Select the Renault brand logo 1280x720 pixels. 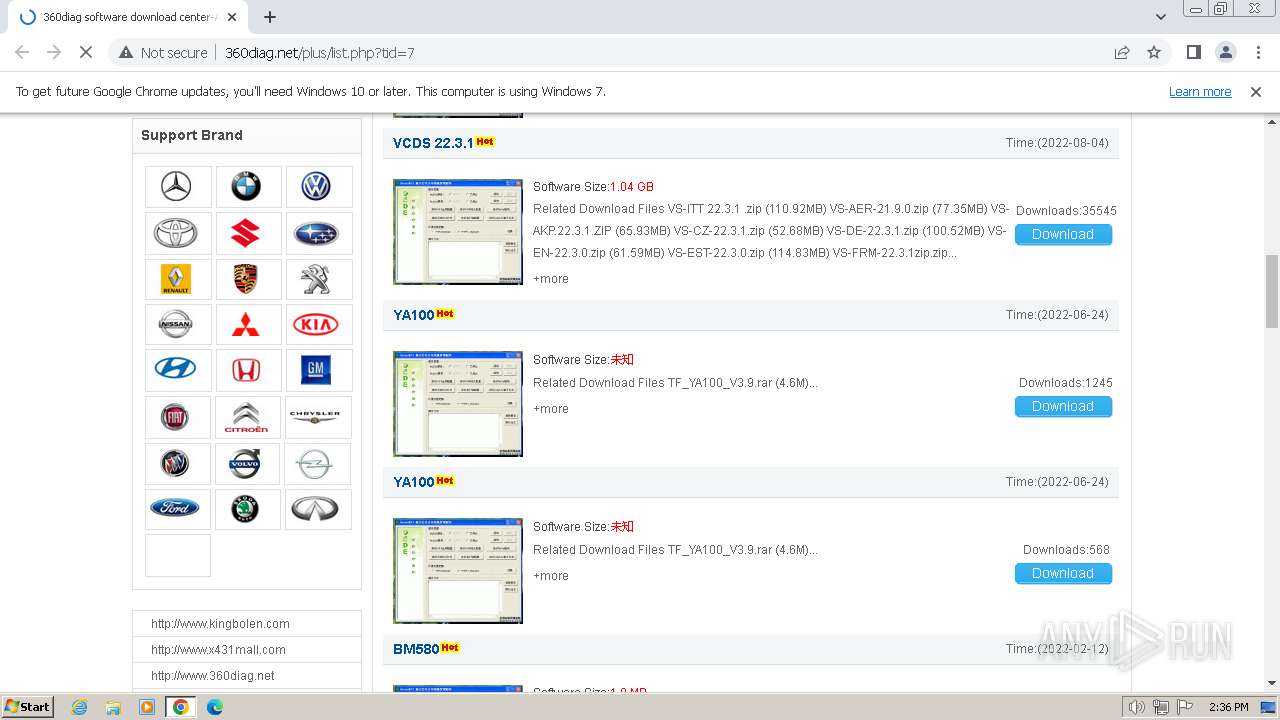178,279
